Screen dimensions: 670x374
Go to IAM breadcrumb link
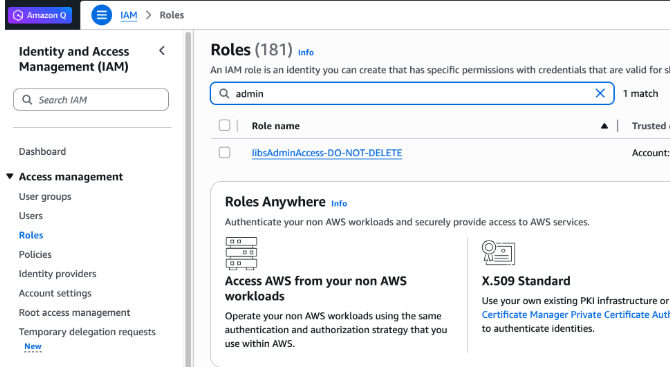click(x=129, y=15)
